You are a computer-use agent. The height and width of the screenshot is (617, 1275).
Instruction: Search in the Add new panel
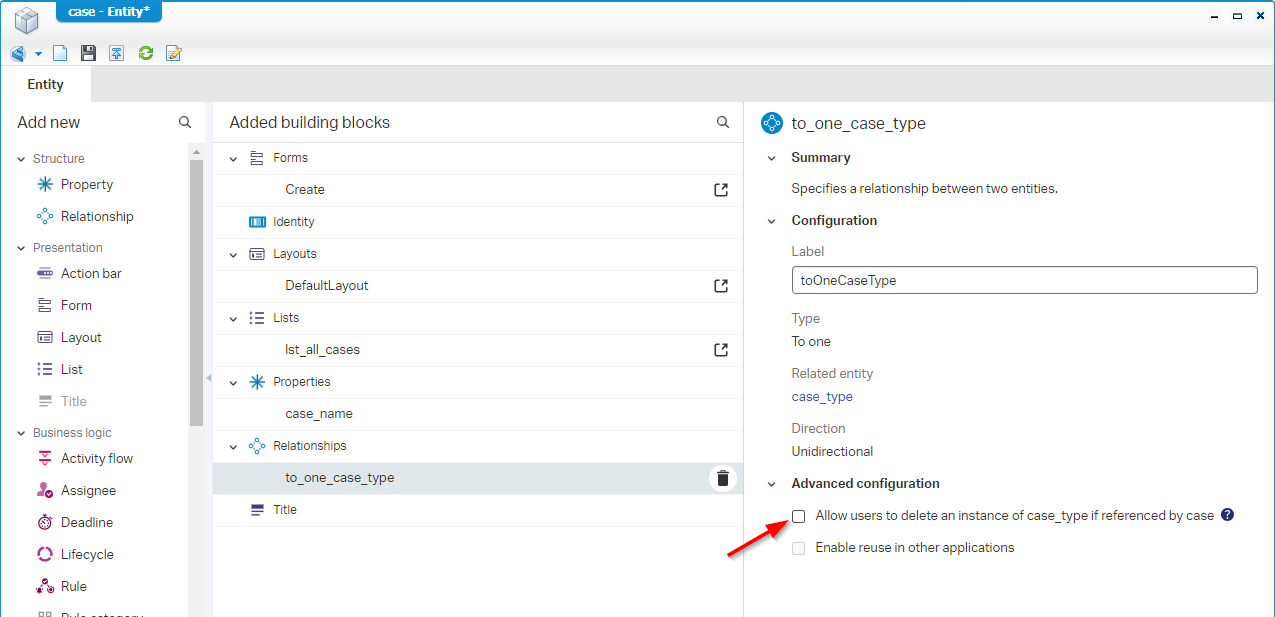(185, 122)
